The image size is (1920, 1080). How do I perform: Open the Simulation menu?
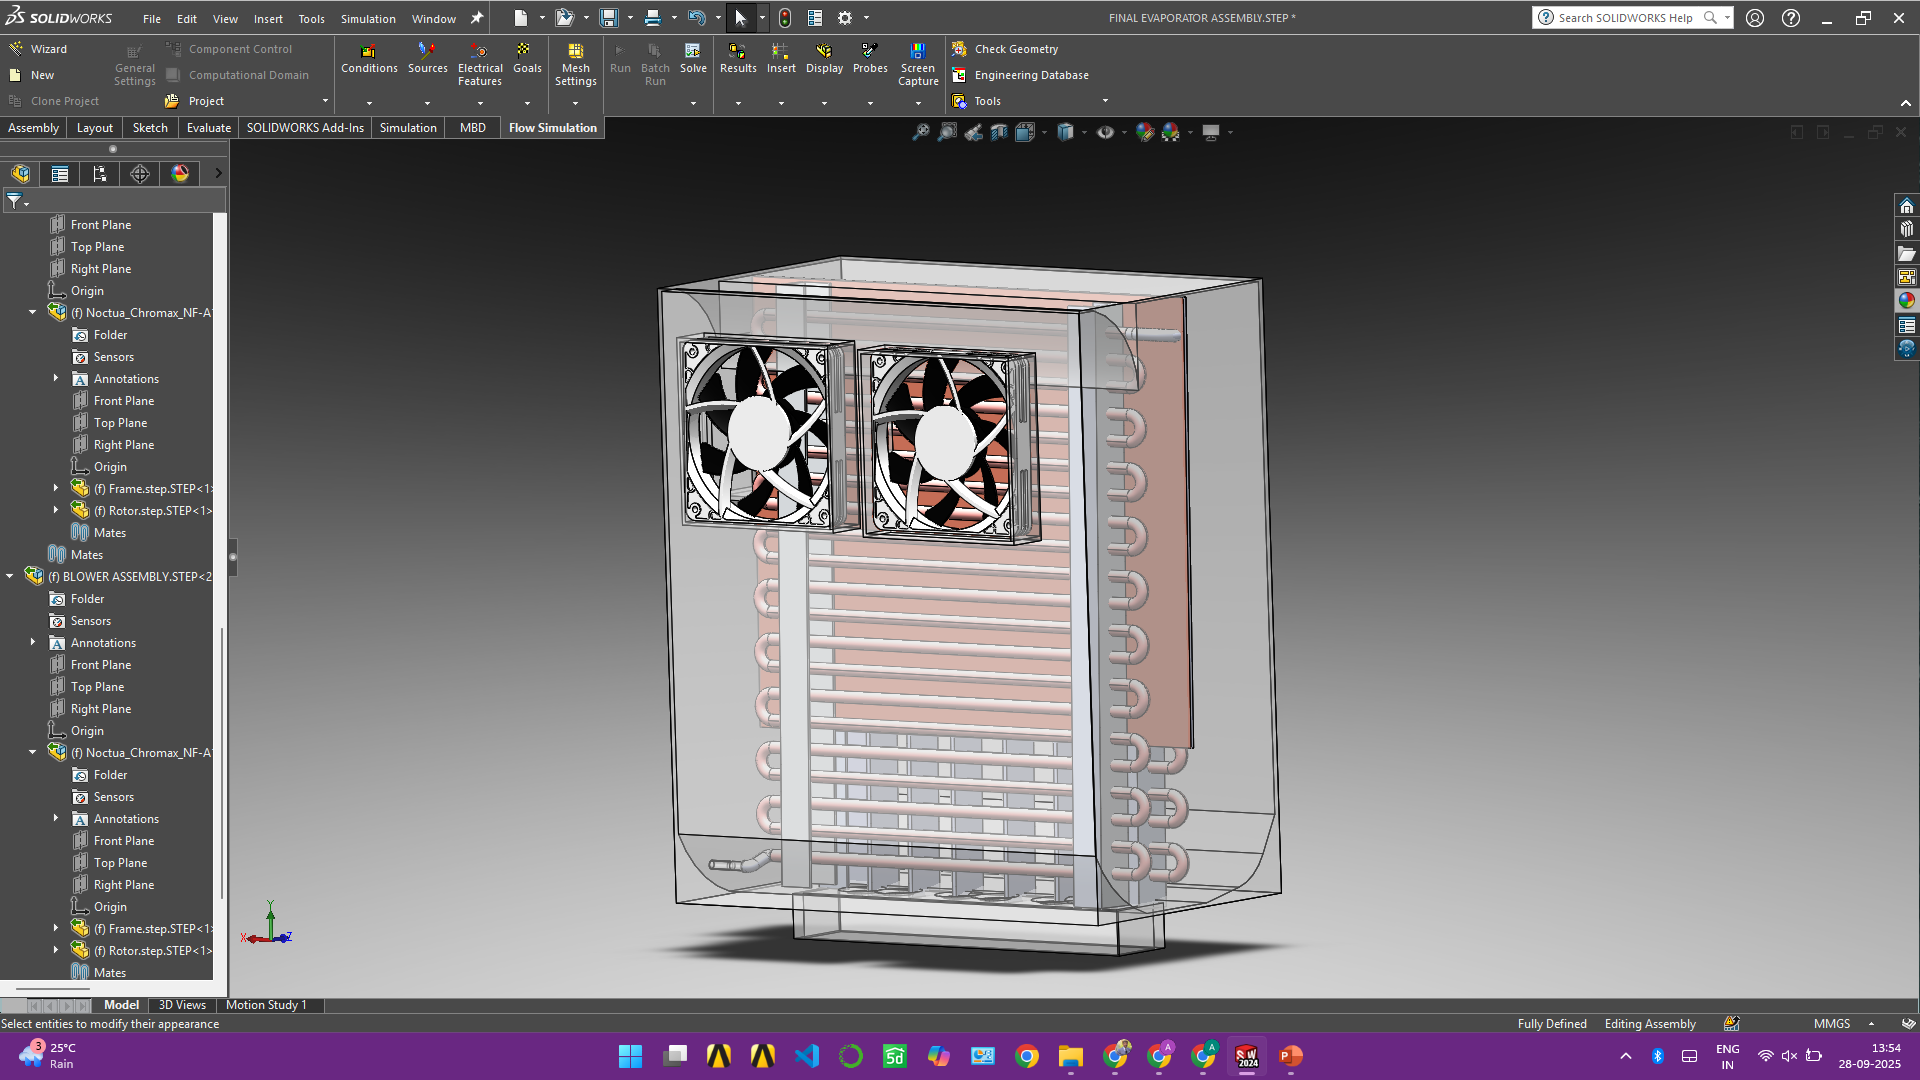click(x=367, y=19)
